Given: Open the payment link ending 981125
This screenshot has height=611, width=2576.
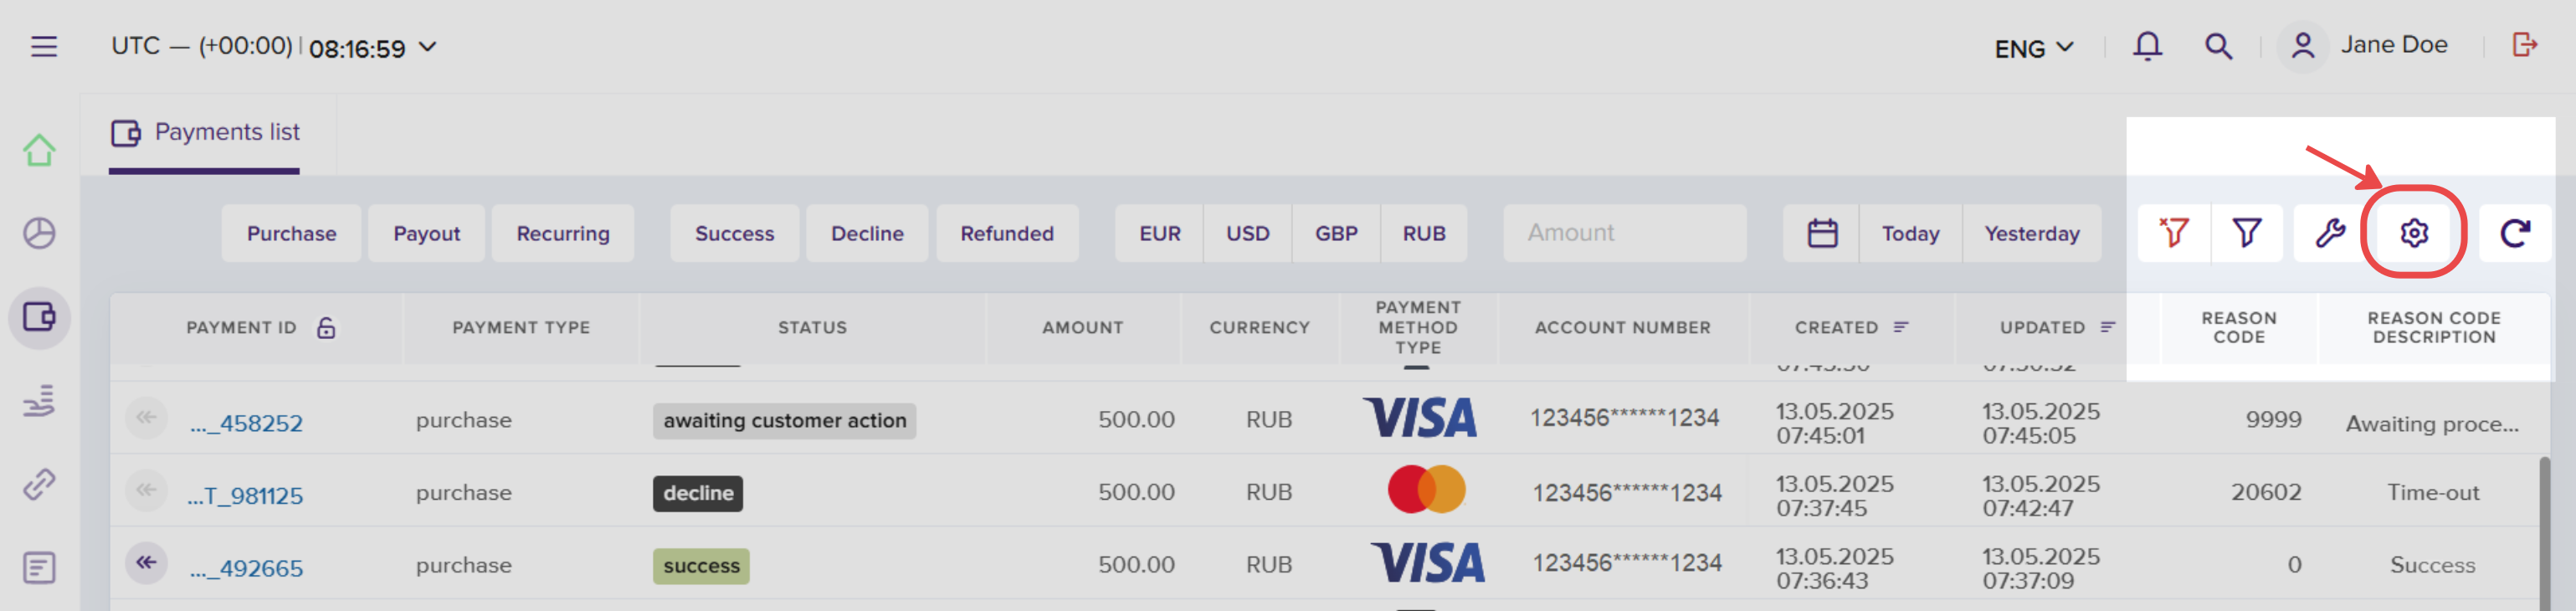Looking at the screenshot, I should tap(245, 496).
